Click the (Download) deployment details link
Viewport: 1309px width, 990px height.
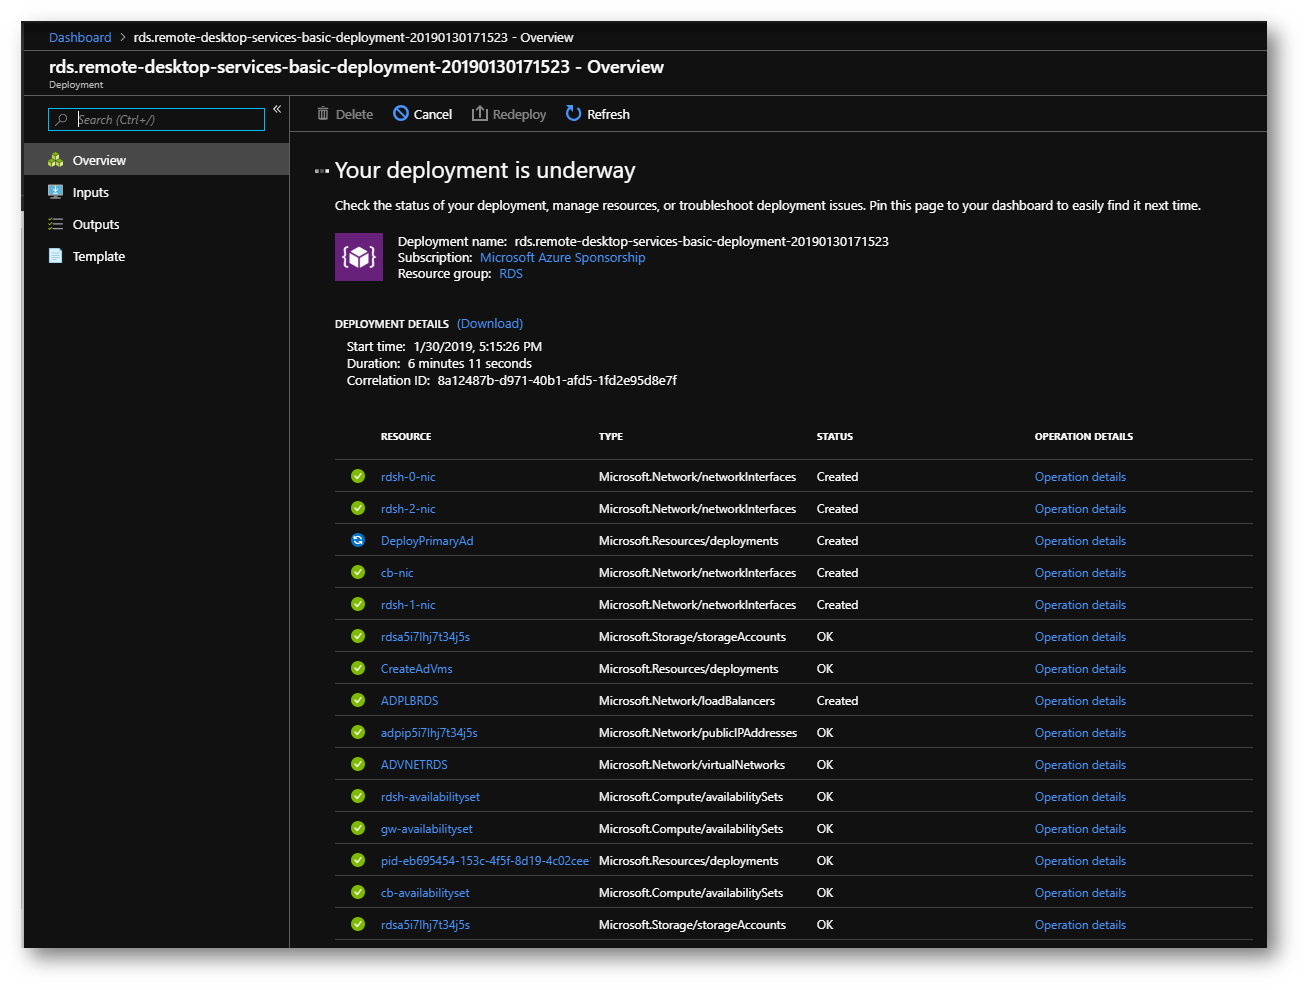(490, 323)
